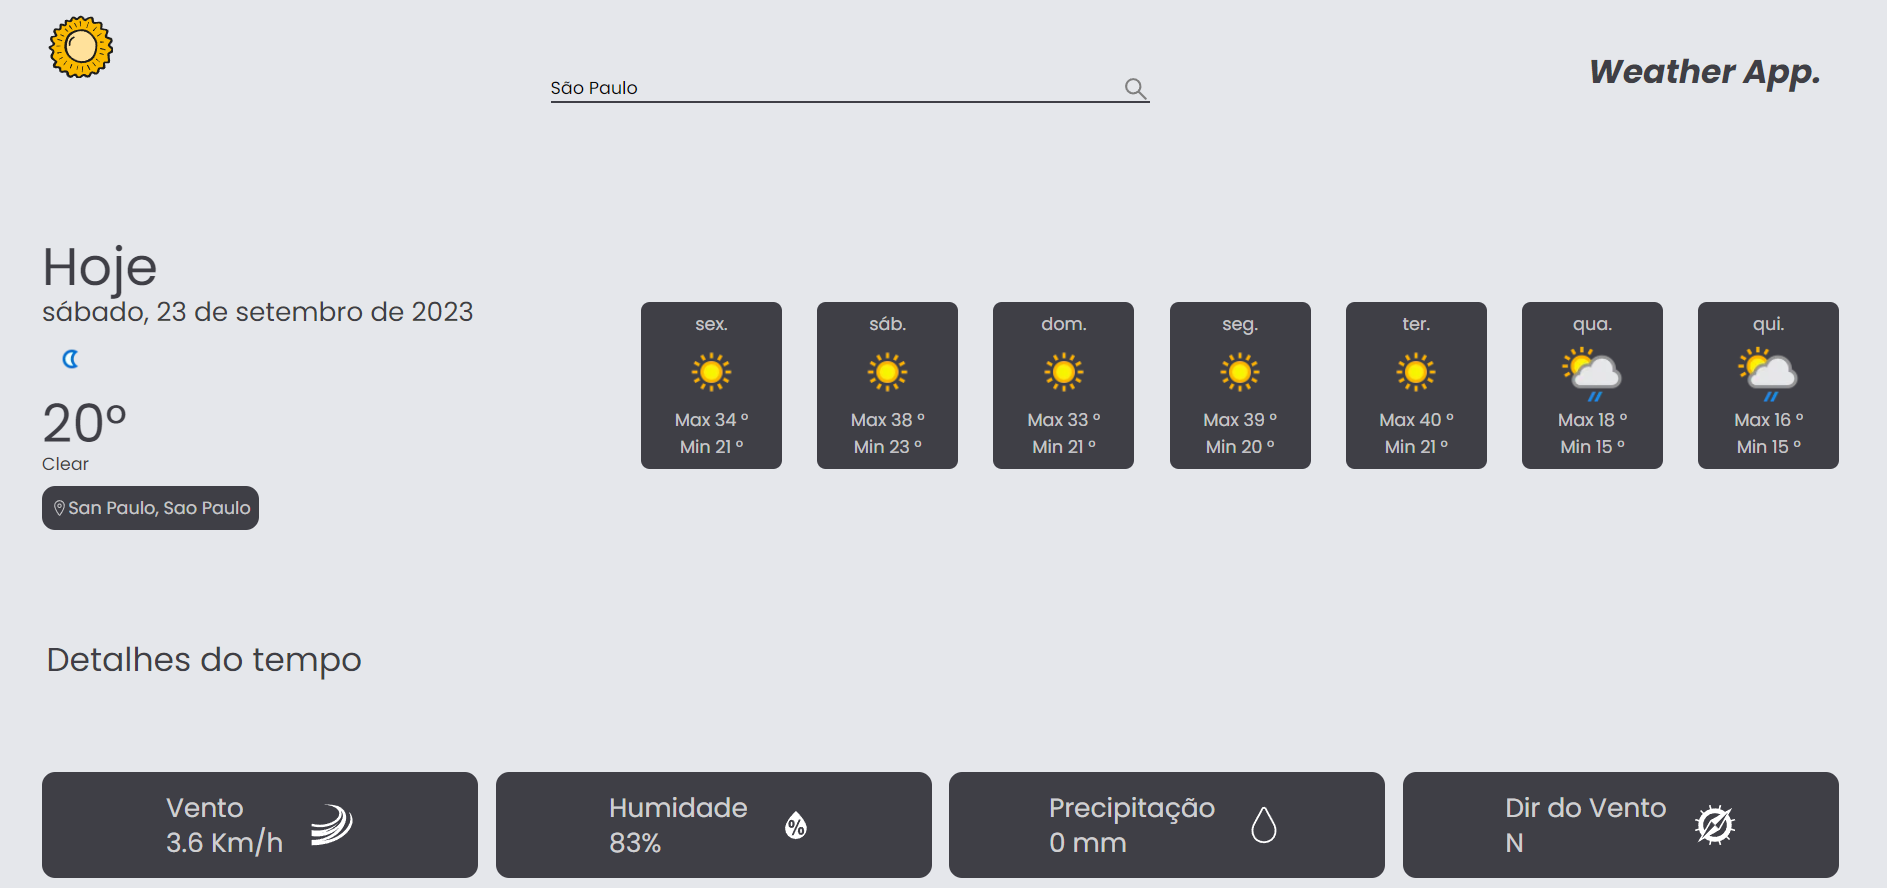Click the date sábado, 23 de setembro de 2023
The image size is (1887, 888).
click(257, 312)
